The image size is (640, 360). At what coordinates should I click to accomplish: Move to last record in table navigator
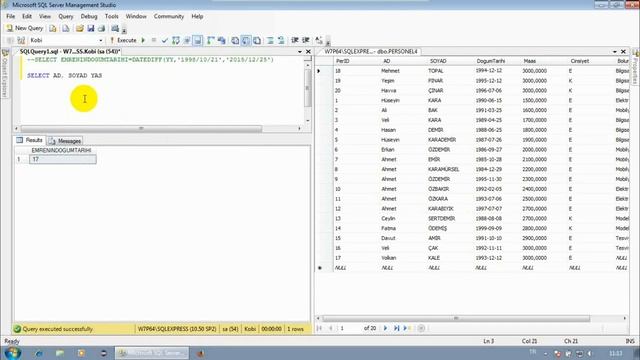pyautogui.click(x=396, y=328)
